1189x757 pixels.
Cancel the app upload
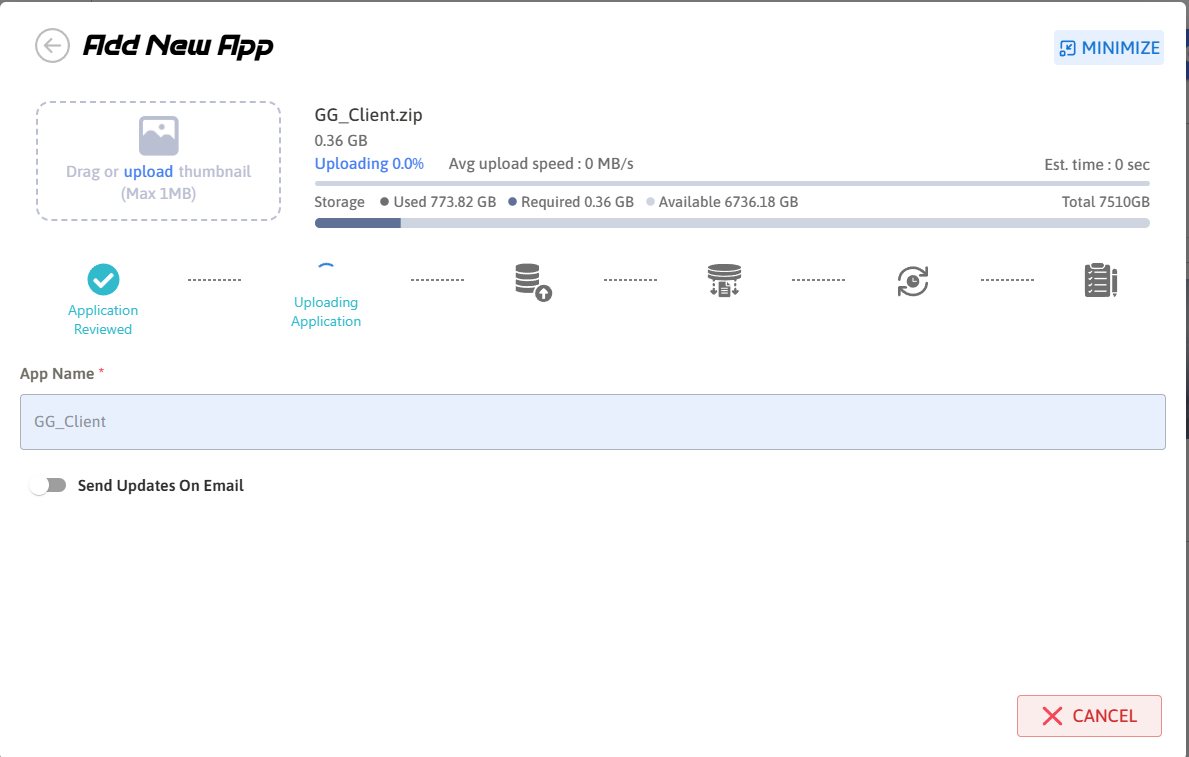1089,716
